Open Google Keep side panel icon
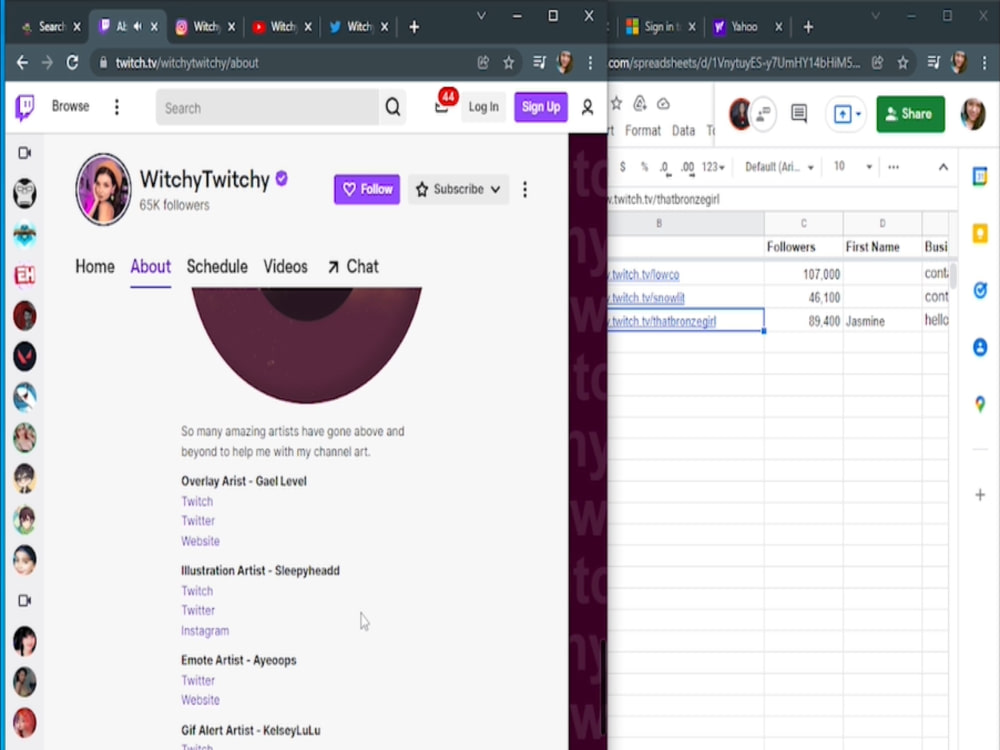Image resolution: width=1000 pixels, height=750 pixels. click(x=980, y=233)
